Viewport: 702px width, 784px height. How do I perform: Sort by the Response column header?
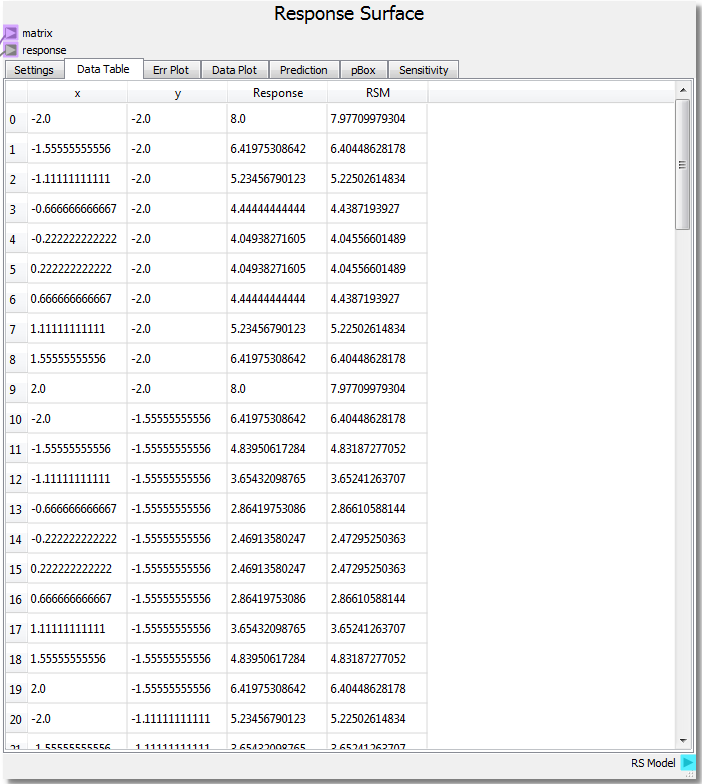[x=277, y=93]
